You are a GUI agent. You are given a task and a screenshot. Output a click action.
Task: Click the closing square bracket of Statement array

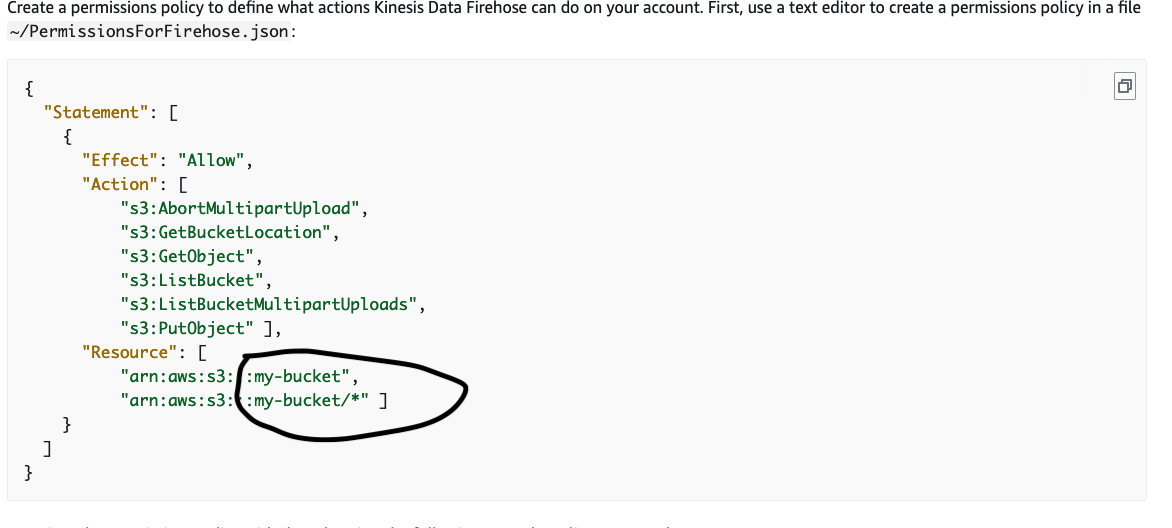(48, 449)
